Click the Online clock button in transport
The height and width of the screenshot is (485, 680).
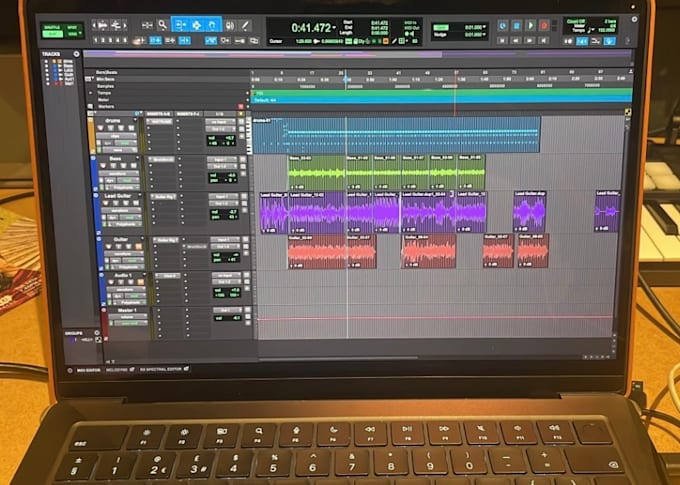coord(502,26)
